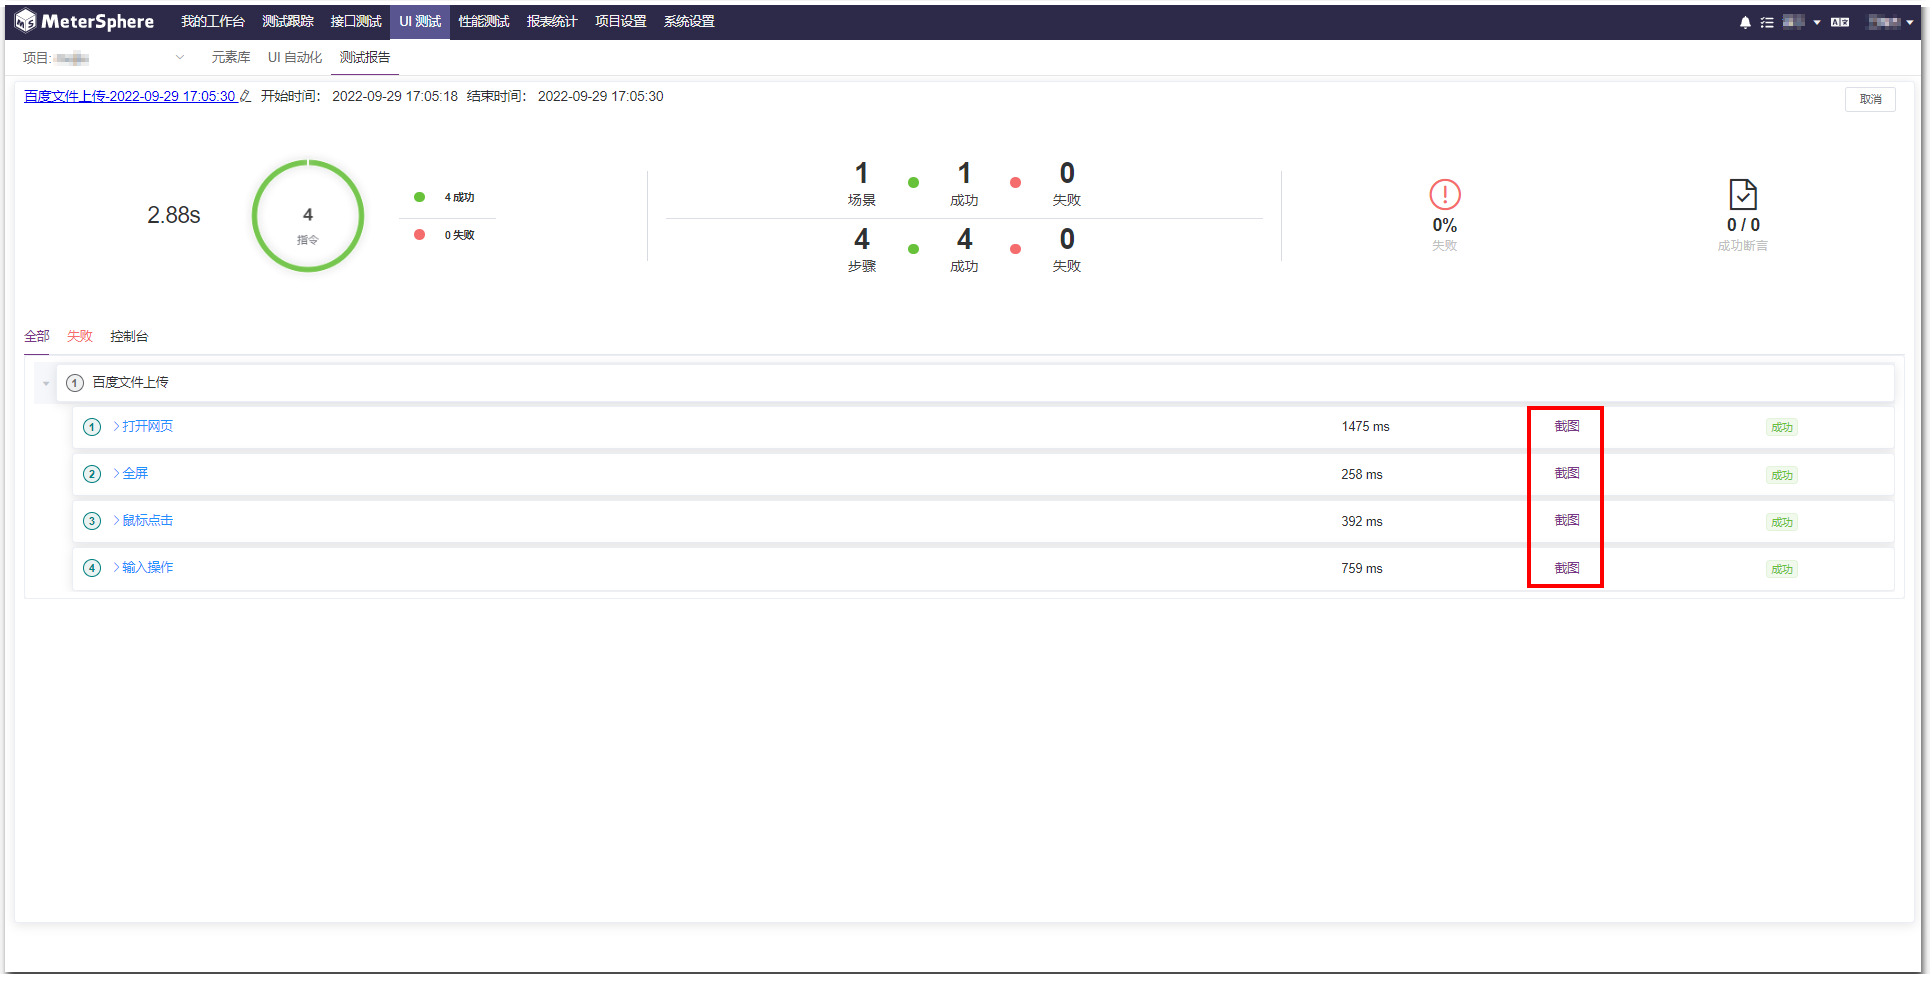Image resolution: width=1930 pixels, height=981 pixels.
Task: Click the 0% 失败 failure-rate icon
Action: click(1444, 196)
